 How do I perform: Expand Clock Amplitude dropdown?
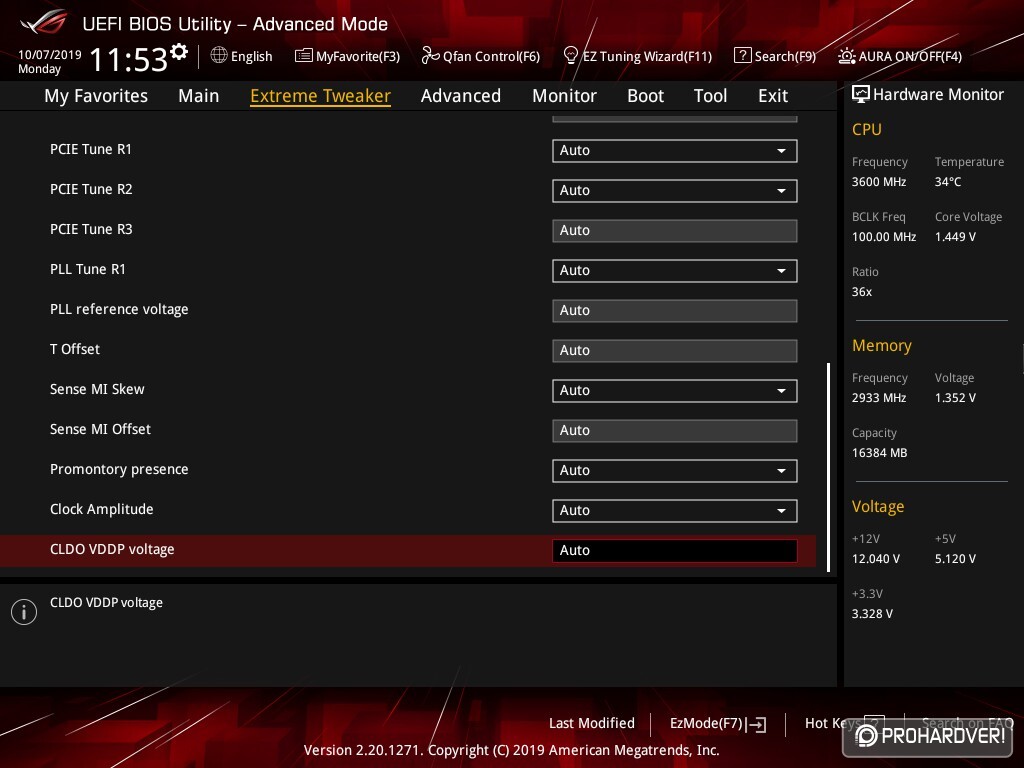pos(674,510)
